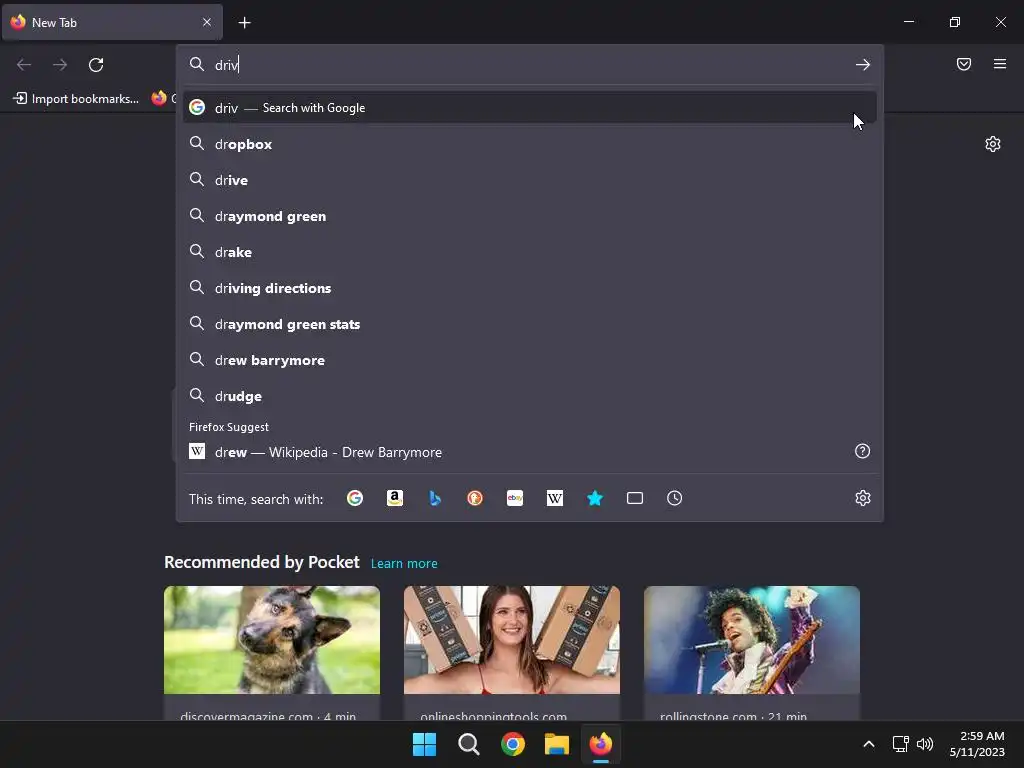Search this time with eBay
1024x768 pixels.
(515, 498)
